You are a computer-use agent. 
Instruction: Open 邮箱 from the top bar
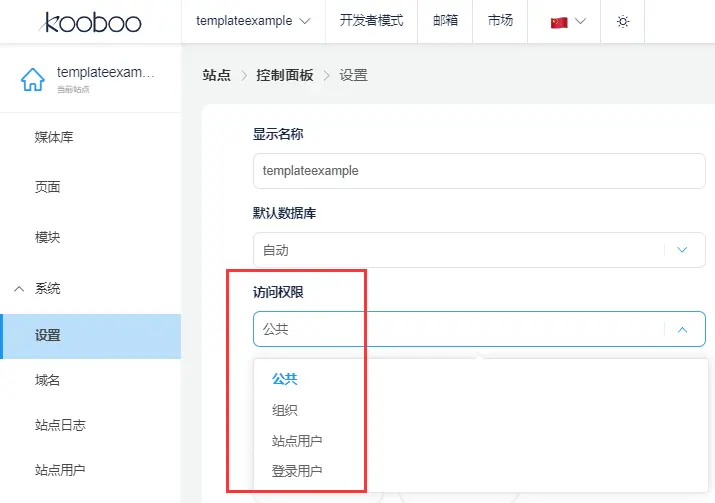click(445, 21)
